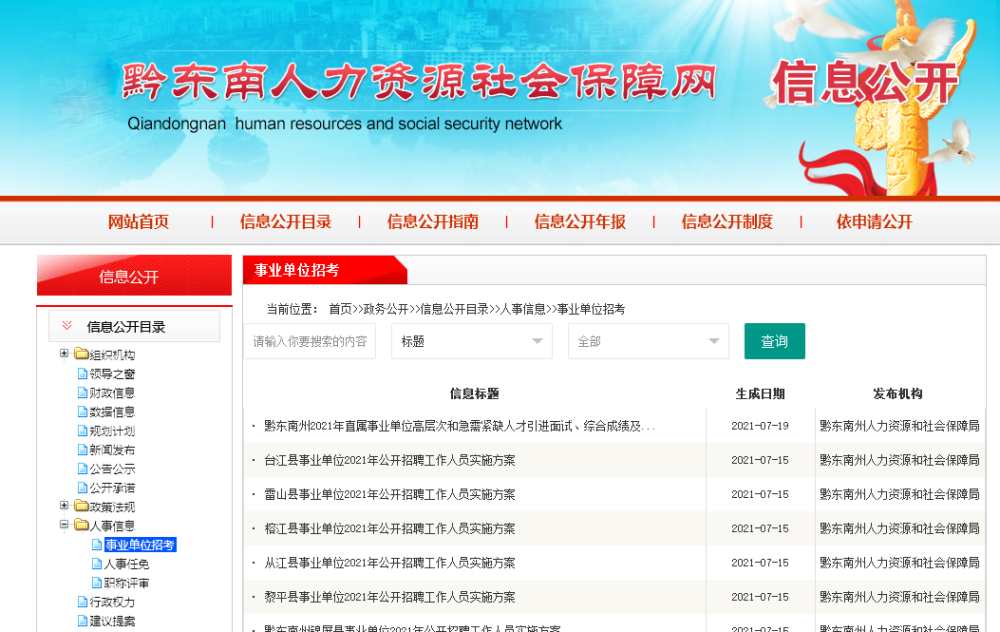Click the 建议提案 document icon
1000x632 pixels.
click(x=82, y=621)
